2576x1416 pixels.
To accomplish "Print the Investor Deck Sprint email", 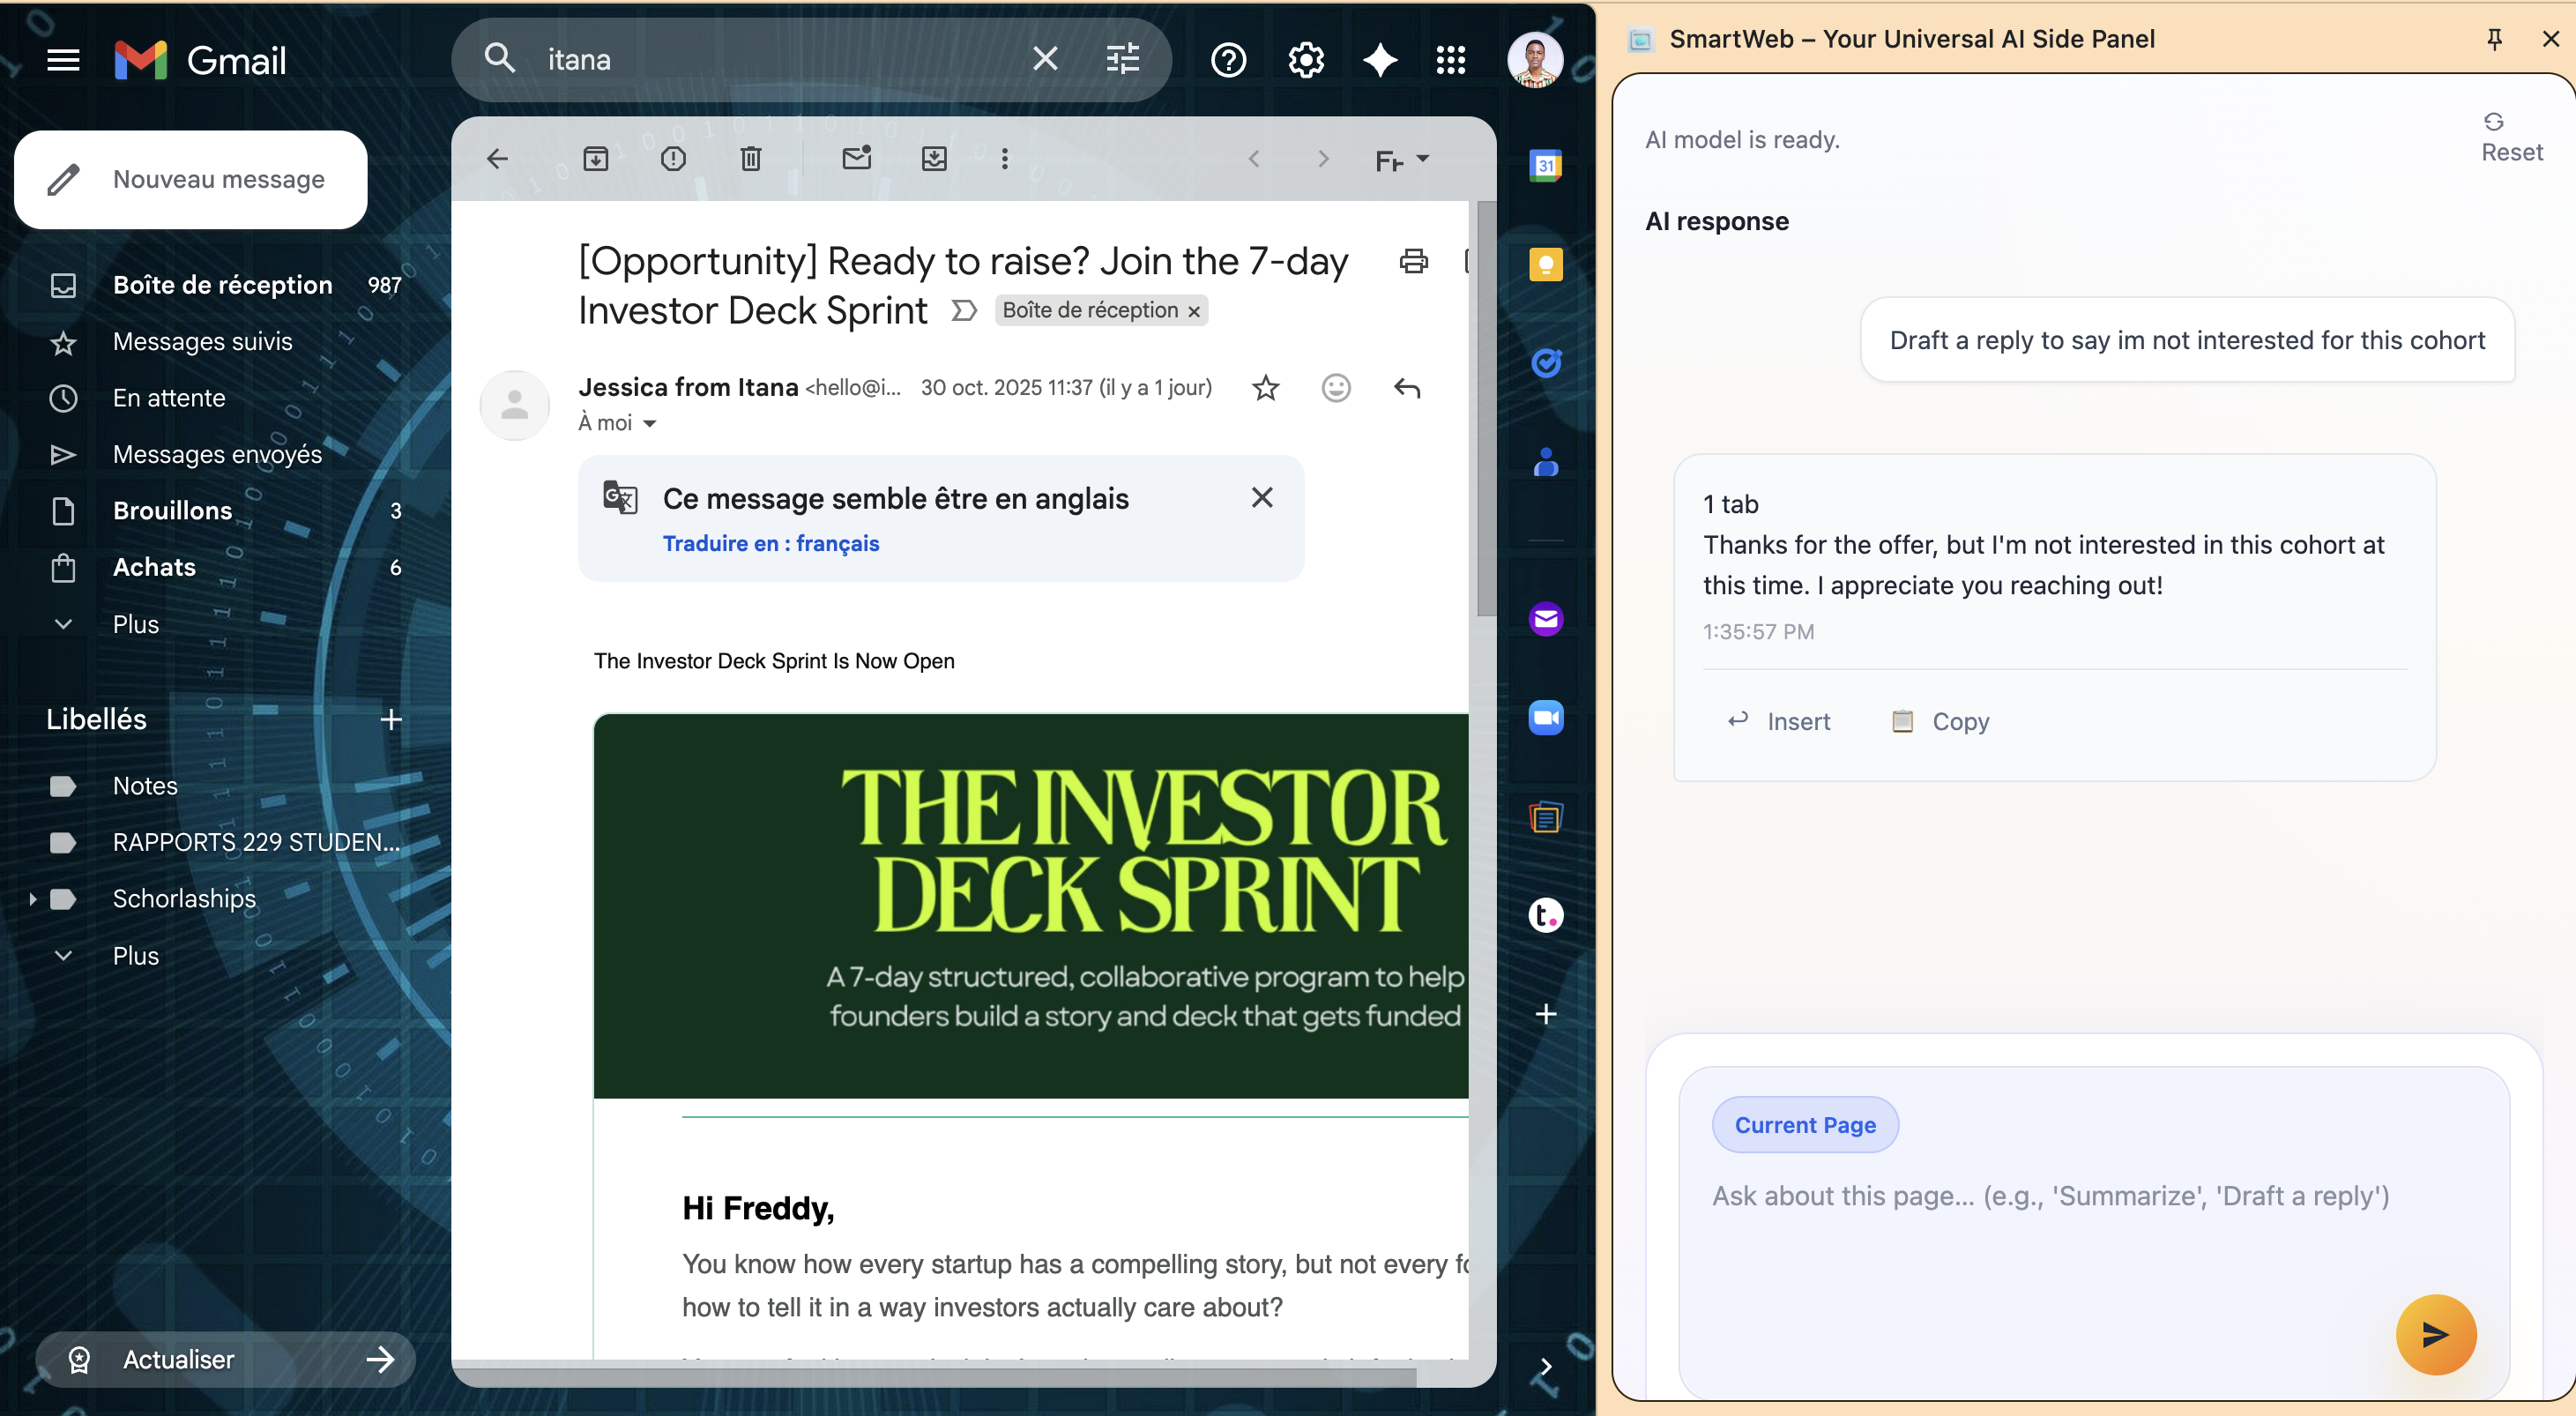I will click(1413, 262).
